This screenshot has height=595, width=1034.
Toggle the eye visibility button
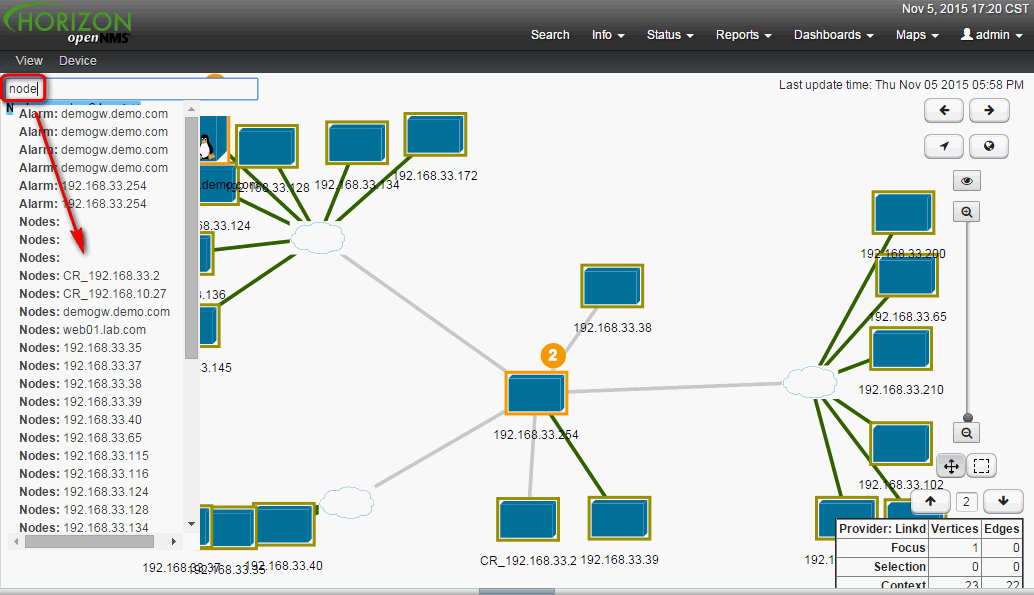point(967,181)
